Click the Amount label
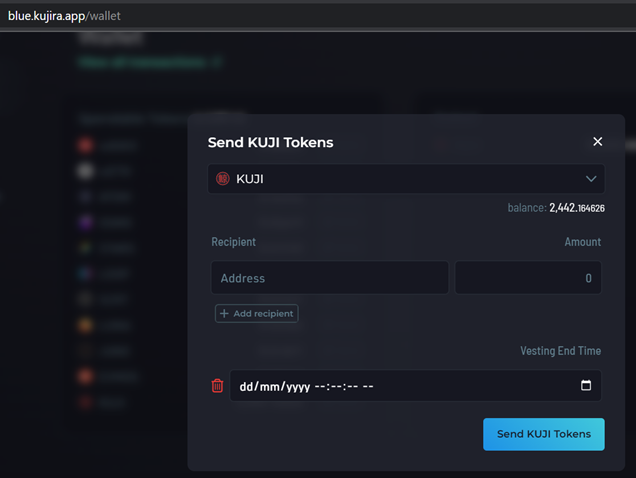The image size is (636, 478). (x=582, y=242)
